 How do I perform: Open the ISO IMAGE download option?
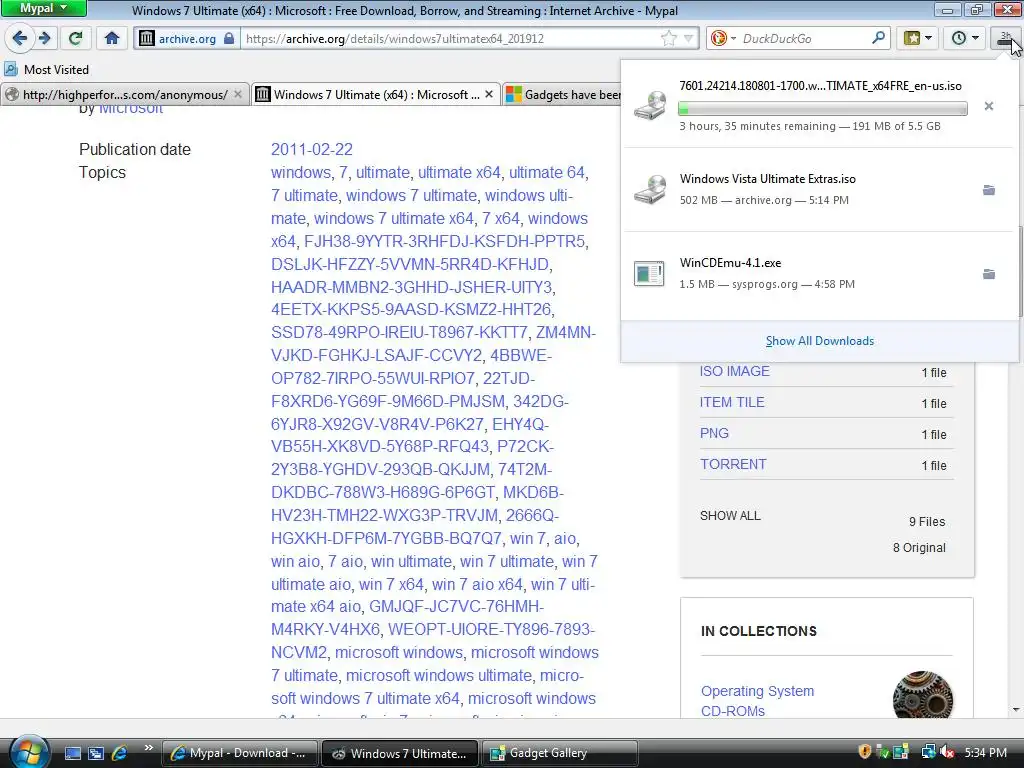click(x=735, y=371)
